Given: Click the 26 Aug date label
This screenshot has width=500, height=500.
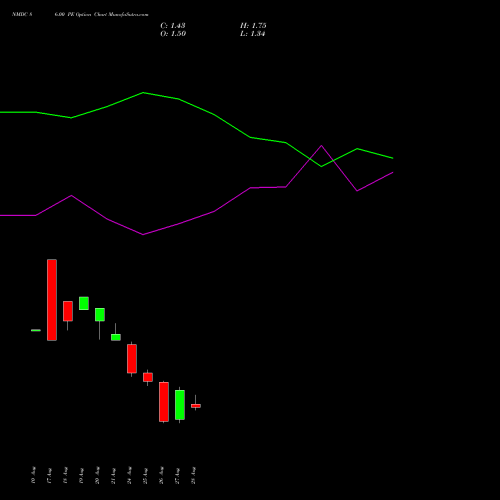Looking at the screenshot, I should click(161, 476).
